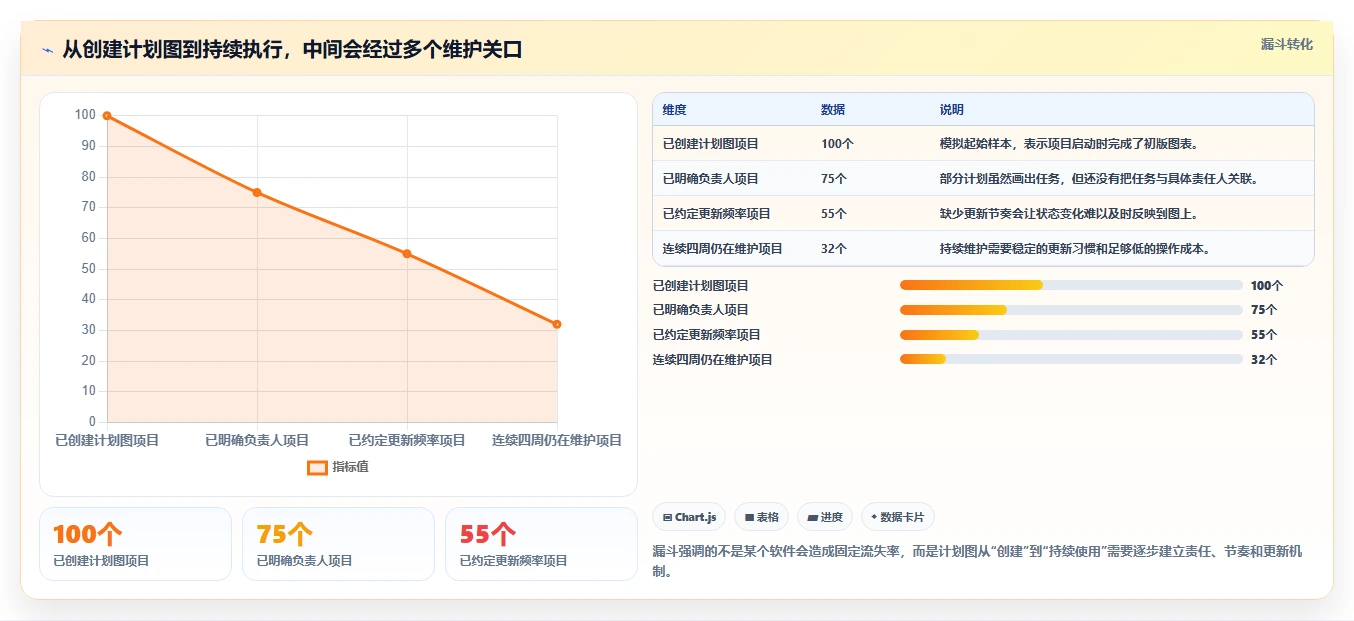Click the 维度 column header

[675, 110]
